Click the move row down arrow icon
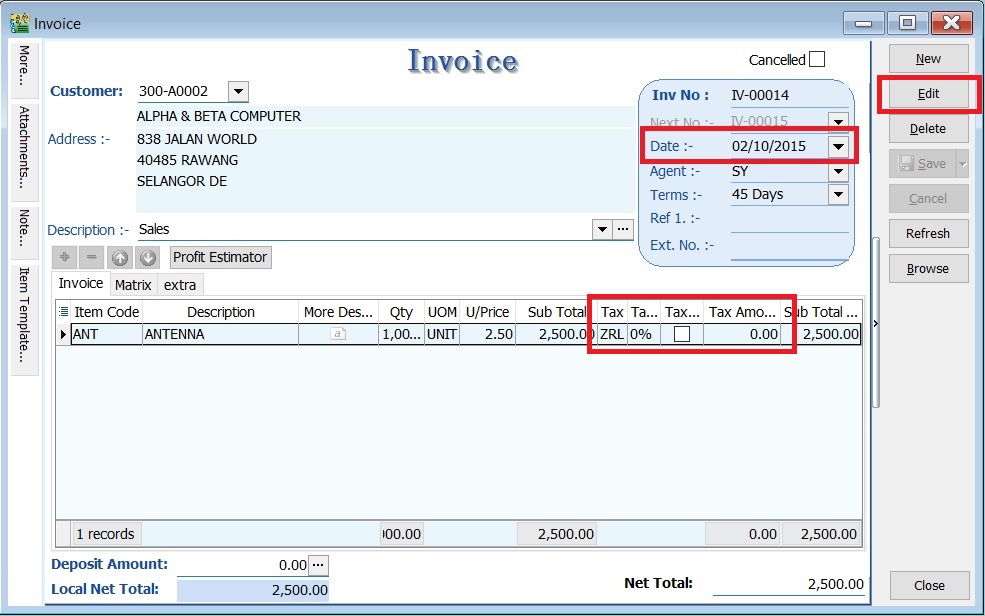The height and width of the screenshot is (616, 985). point(147,258)
